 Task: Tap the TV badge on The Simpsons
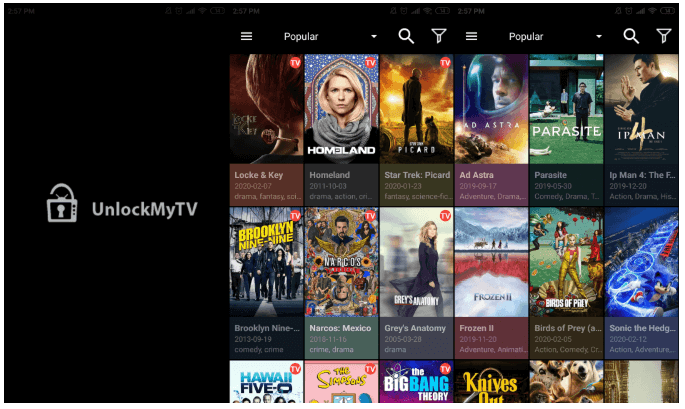[x=370, y=369]
